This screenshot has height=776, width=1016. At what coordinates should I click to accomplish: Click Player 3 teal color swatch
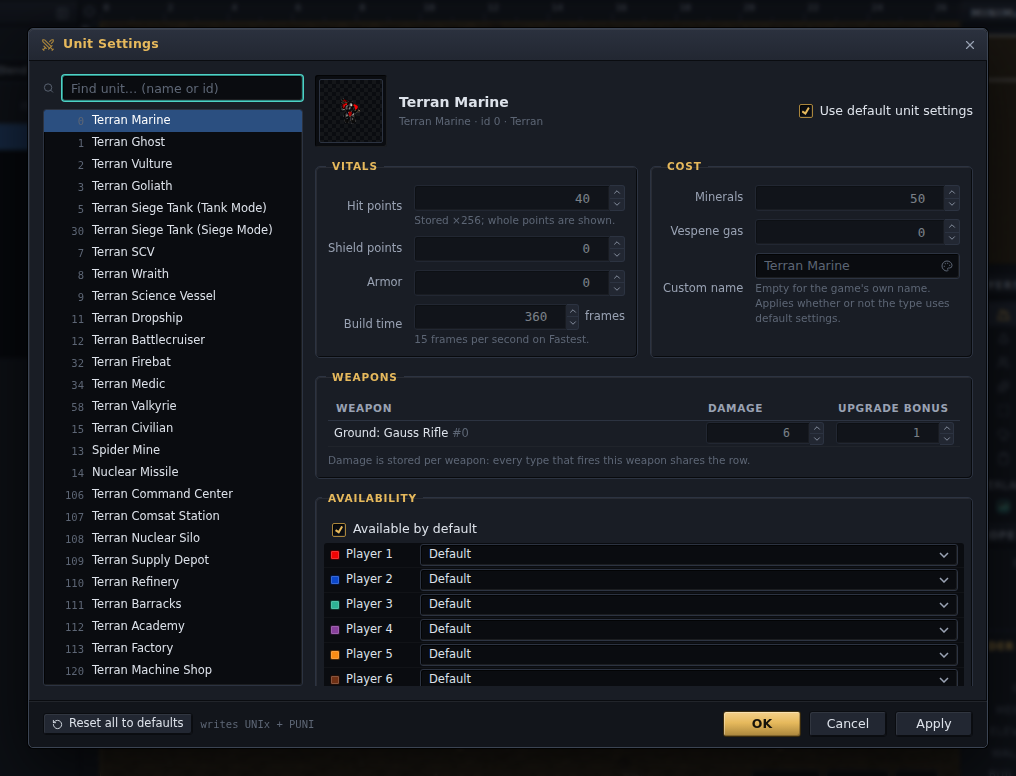click(335, 604)
